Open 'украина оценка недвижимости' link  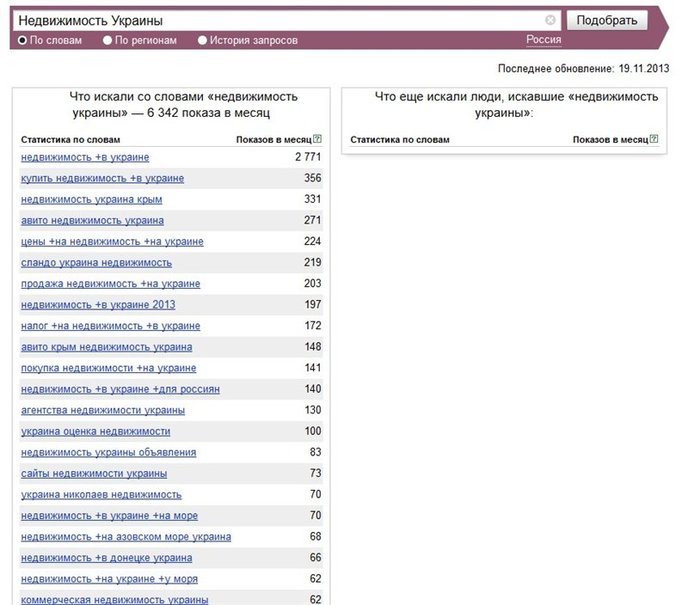[x=95, y=431]
